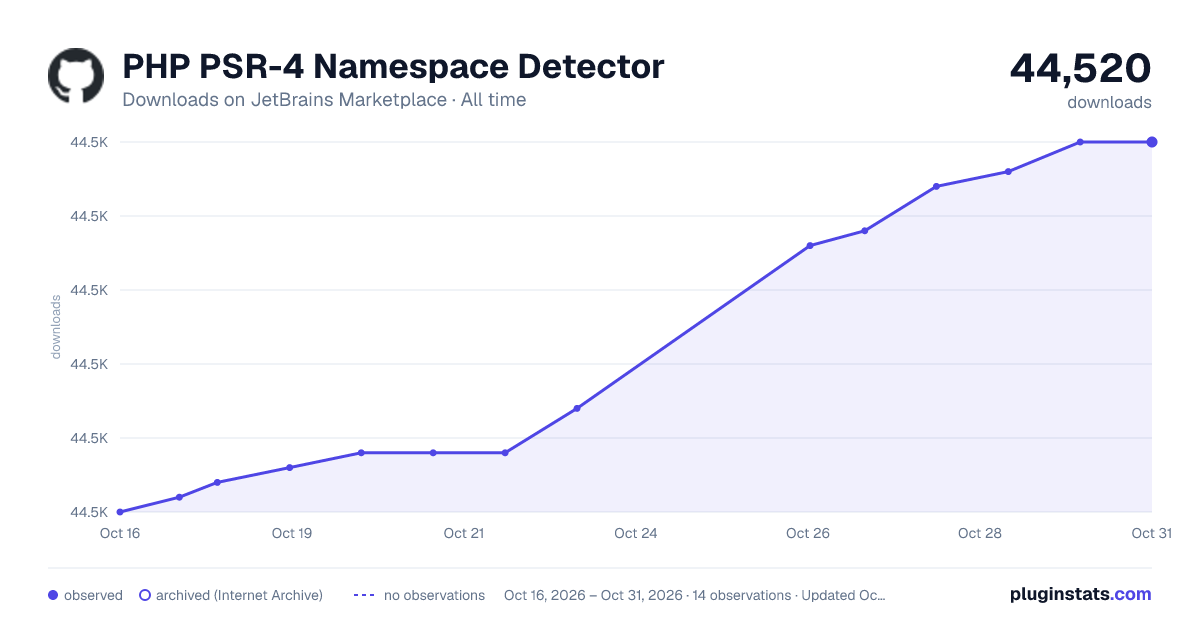Click the 44,520 downloads total
The height and width of the screenshot is (630, 1200).
coord(1080,68)
